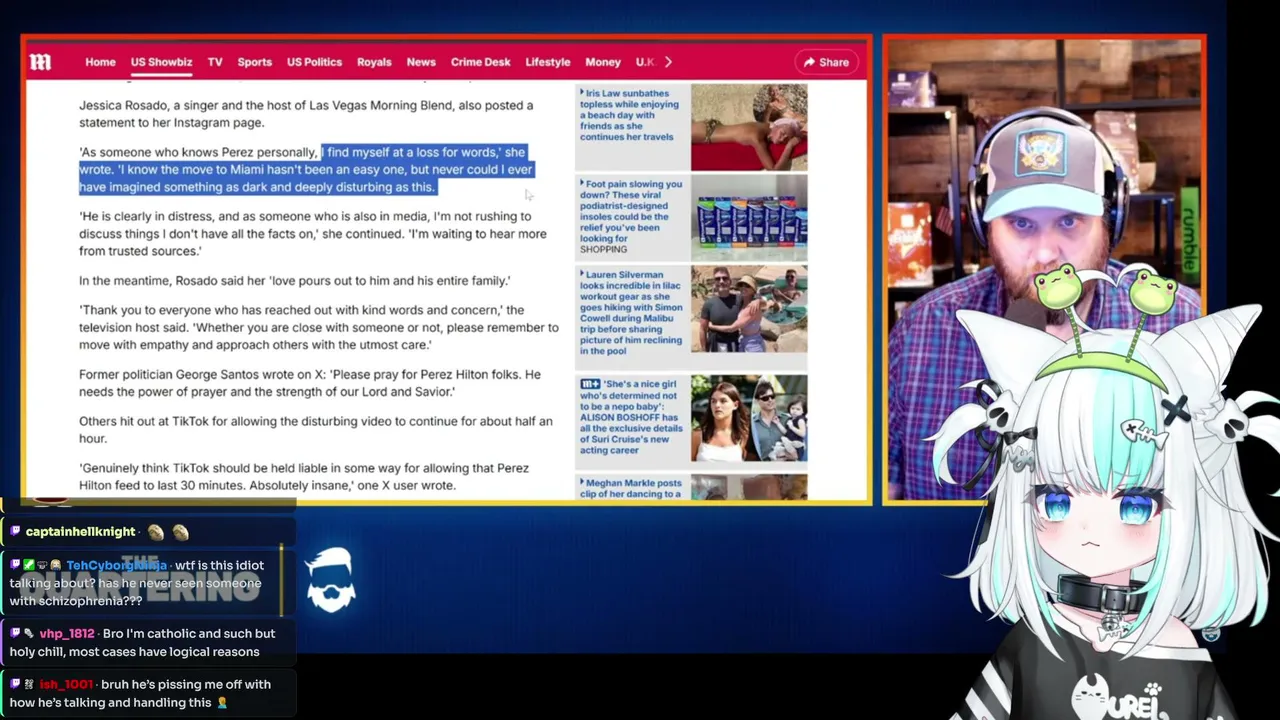Open the Money section
Viewport: 1280px width, 720px height.
coord(603,62)
